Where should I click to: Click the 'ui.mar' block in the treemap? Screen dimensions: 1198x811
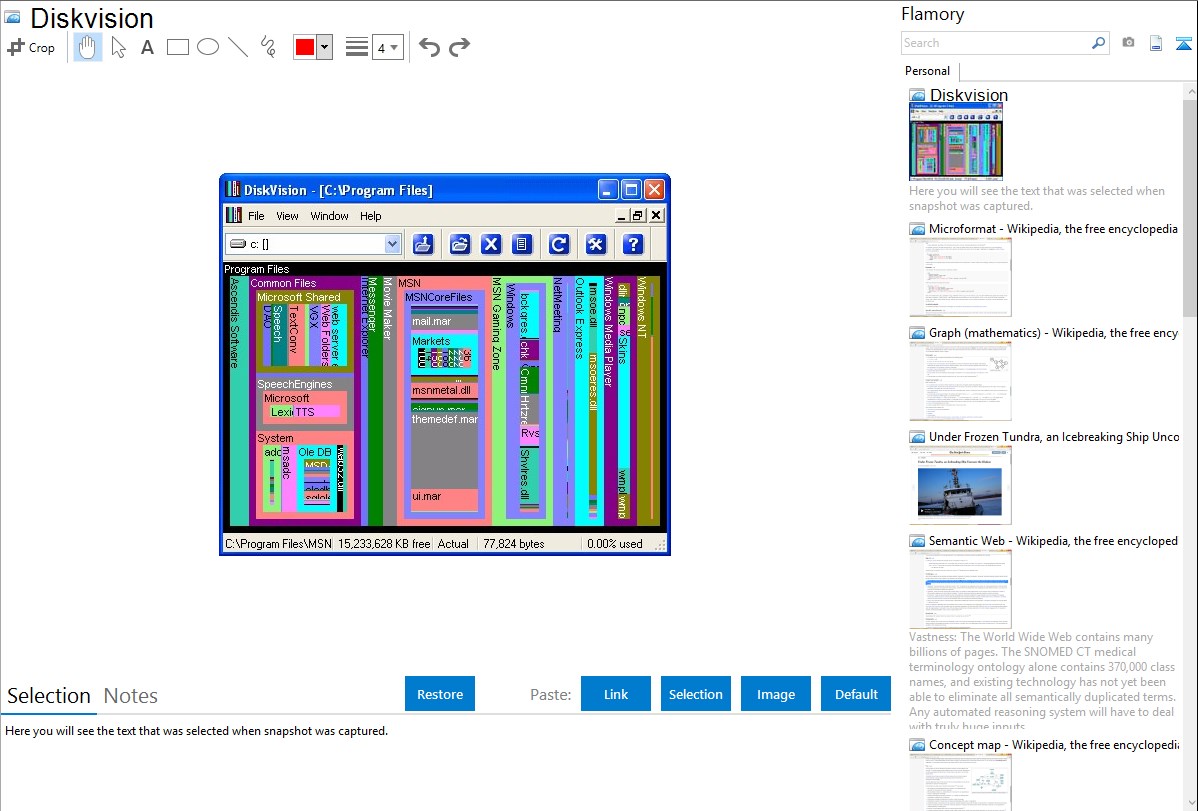tap(445, 499)
